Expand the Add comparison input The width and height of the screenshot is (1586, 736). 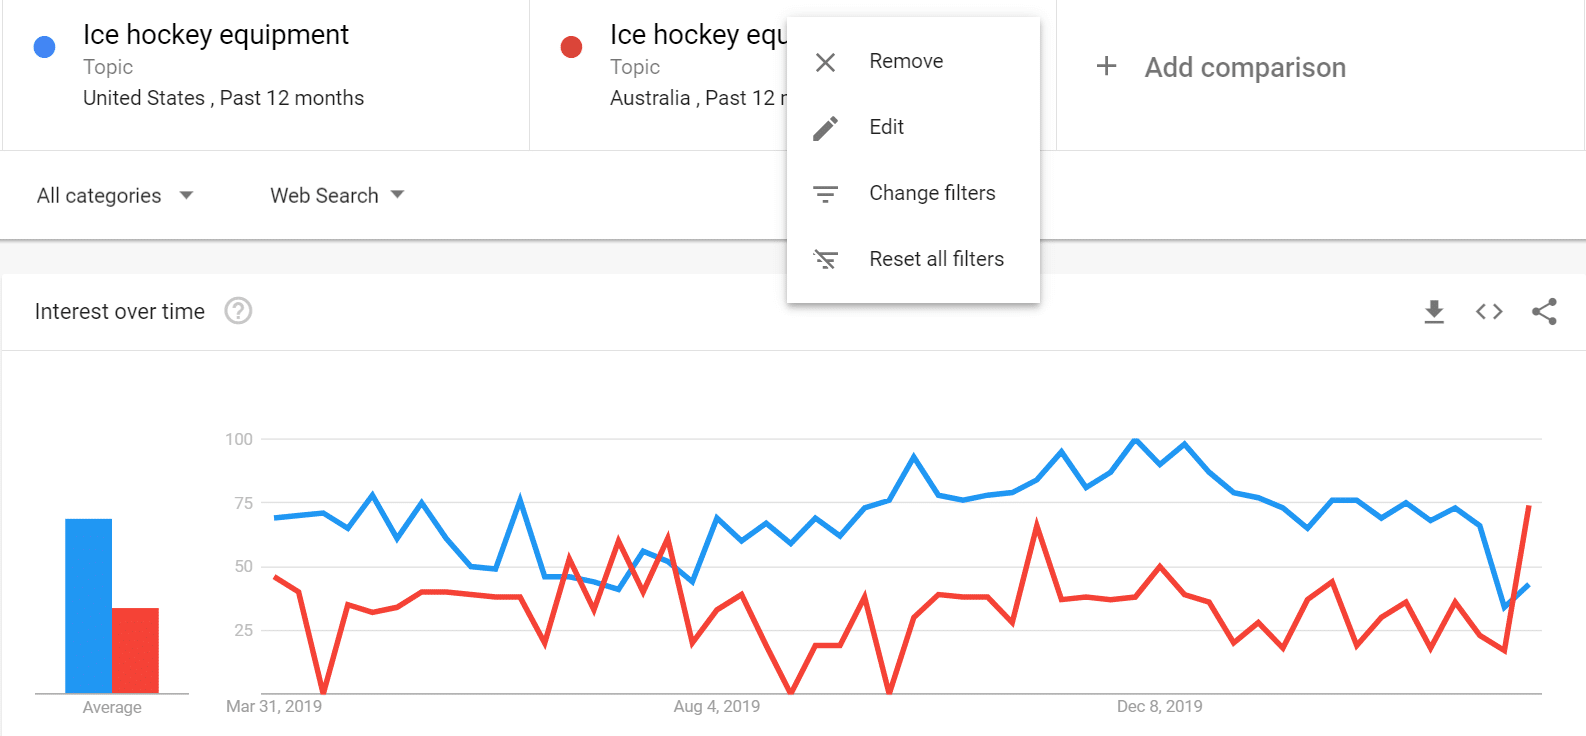(1220, 67)
